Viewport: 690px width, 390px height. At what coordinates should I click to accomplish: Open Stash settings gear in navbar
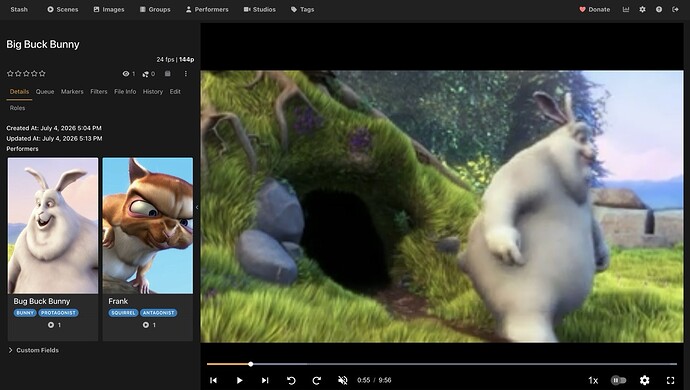click(642, 9)
